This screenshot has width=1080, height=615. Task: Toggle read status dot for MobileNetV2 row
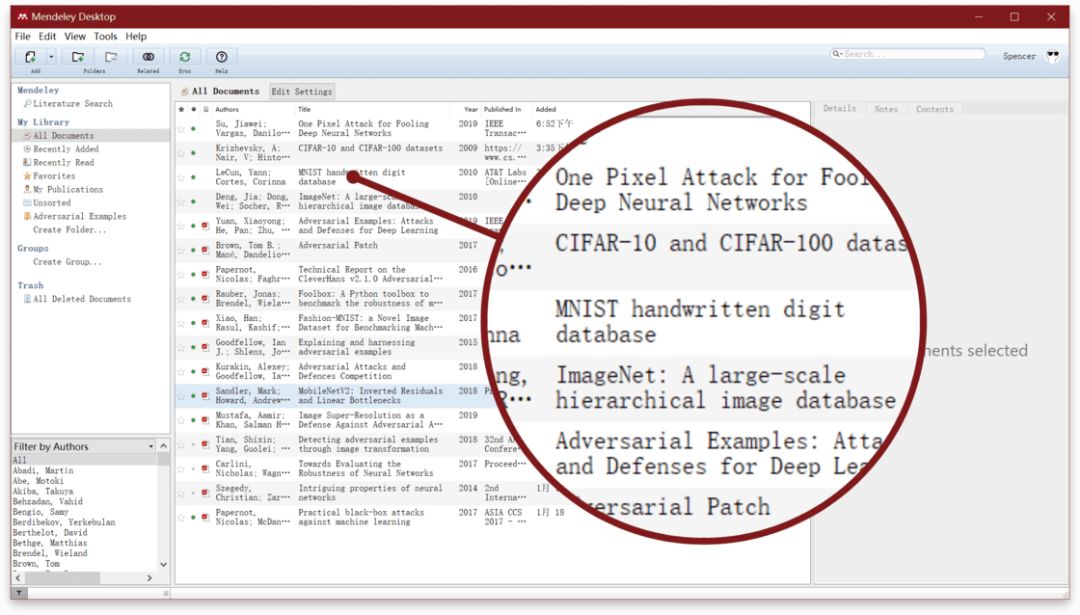[x=194, y=395]
